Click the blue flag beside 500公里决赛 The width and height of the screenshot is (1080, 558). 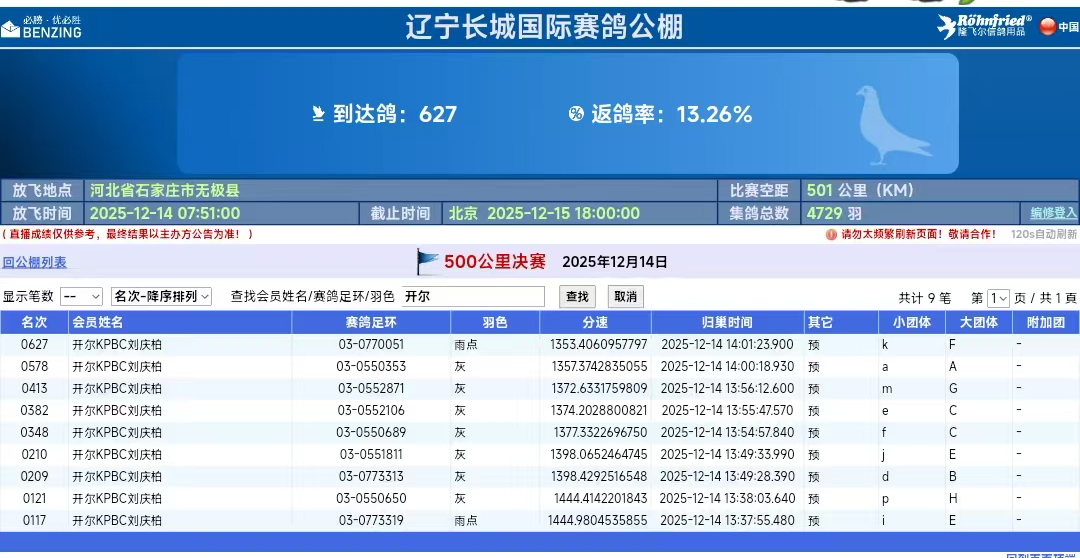click(x=428, y=262)
